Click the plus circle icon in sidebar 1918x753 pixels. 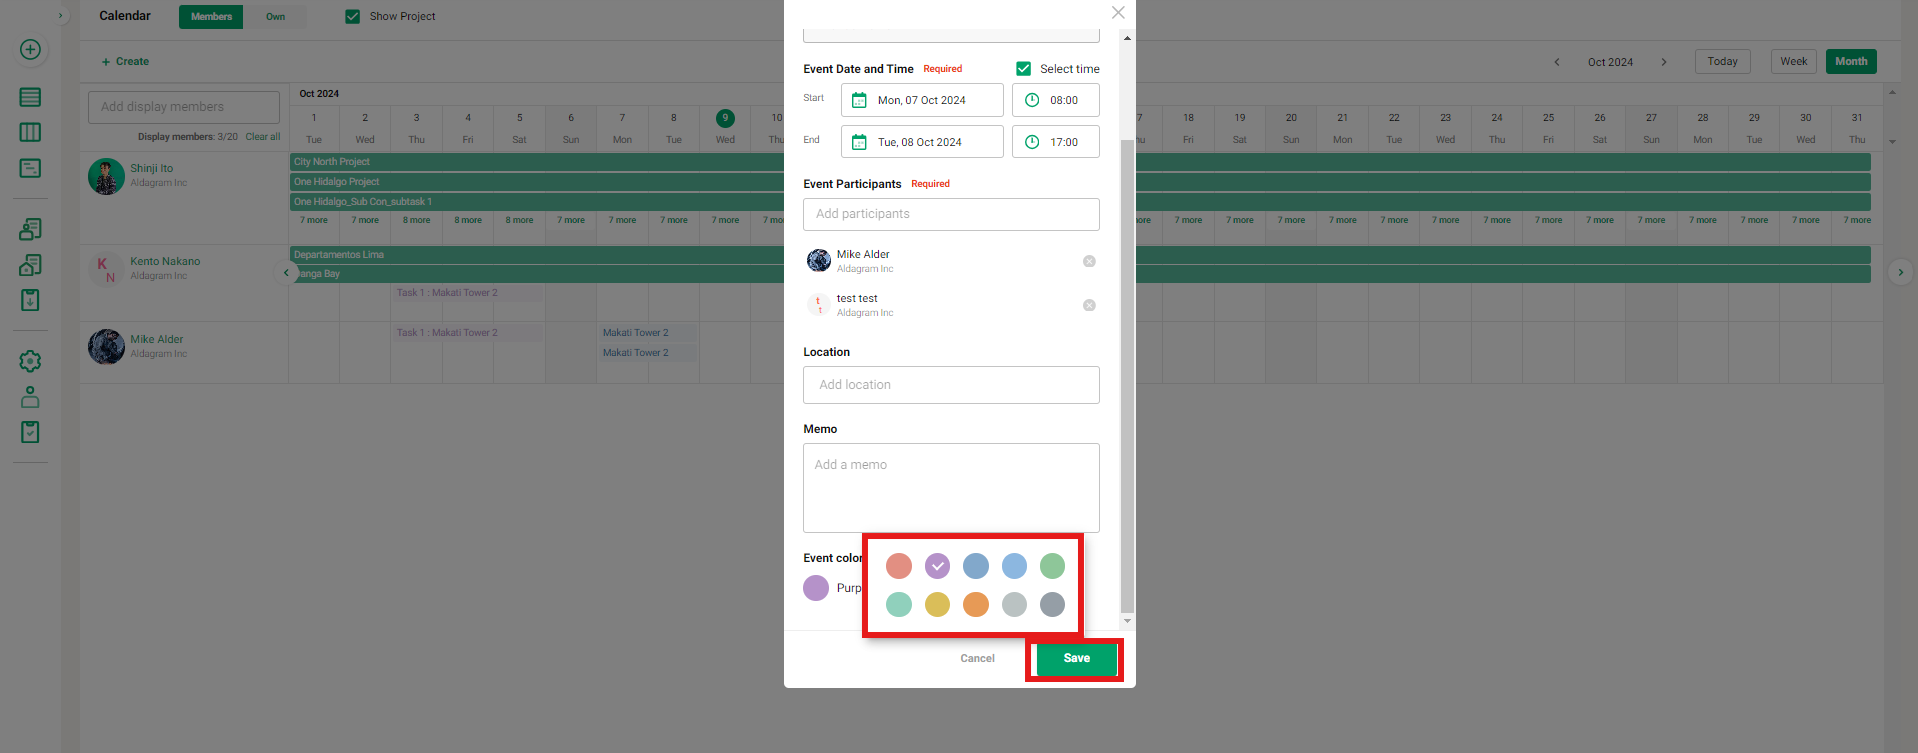click(30, 50)
